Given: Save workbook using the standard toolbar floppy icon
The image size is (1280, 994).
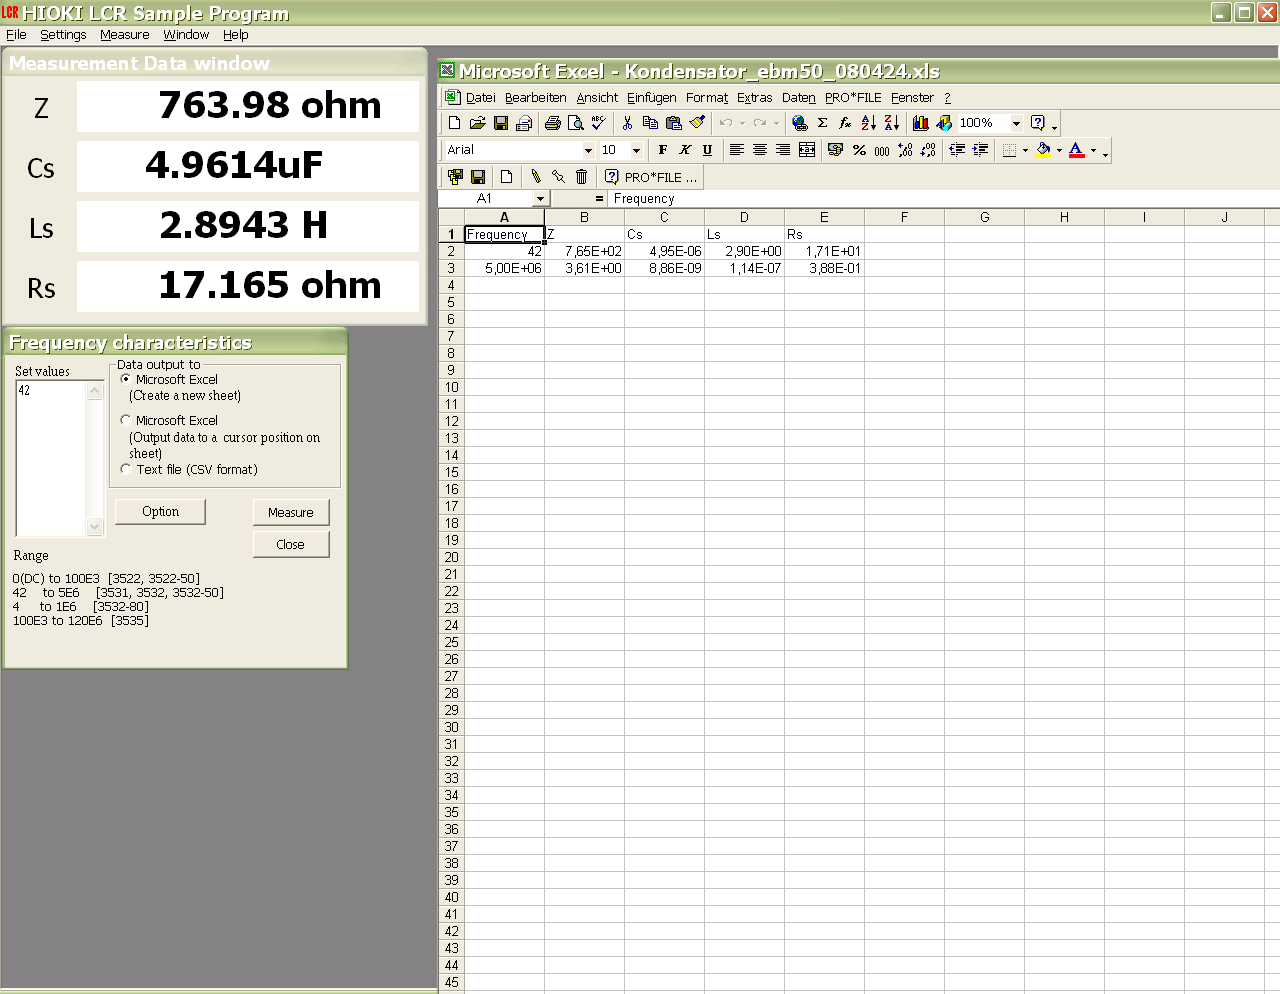Looking at the screenshot, I should tap(500, 123).
